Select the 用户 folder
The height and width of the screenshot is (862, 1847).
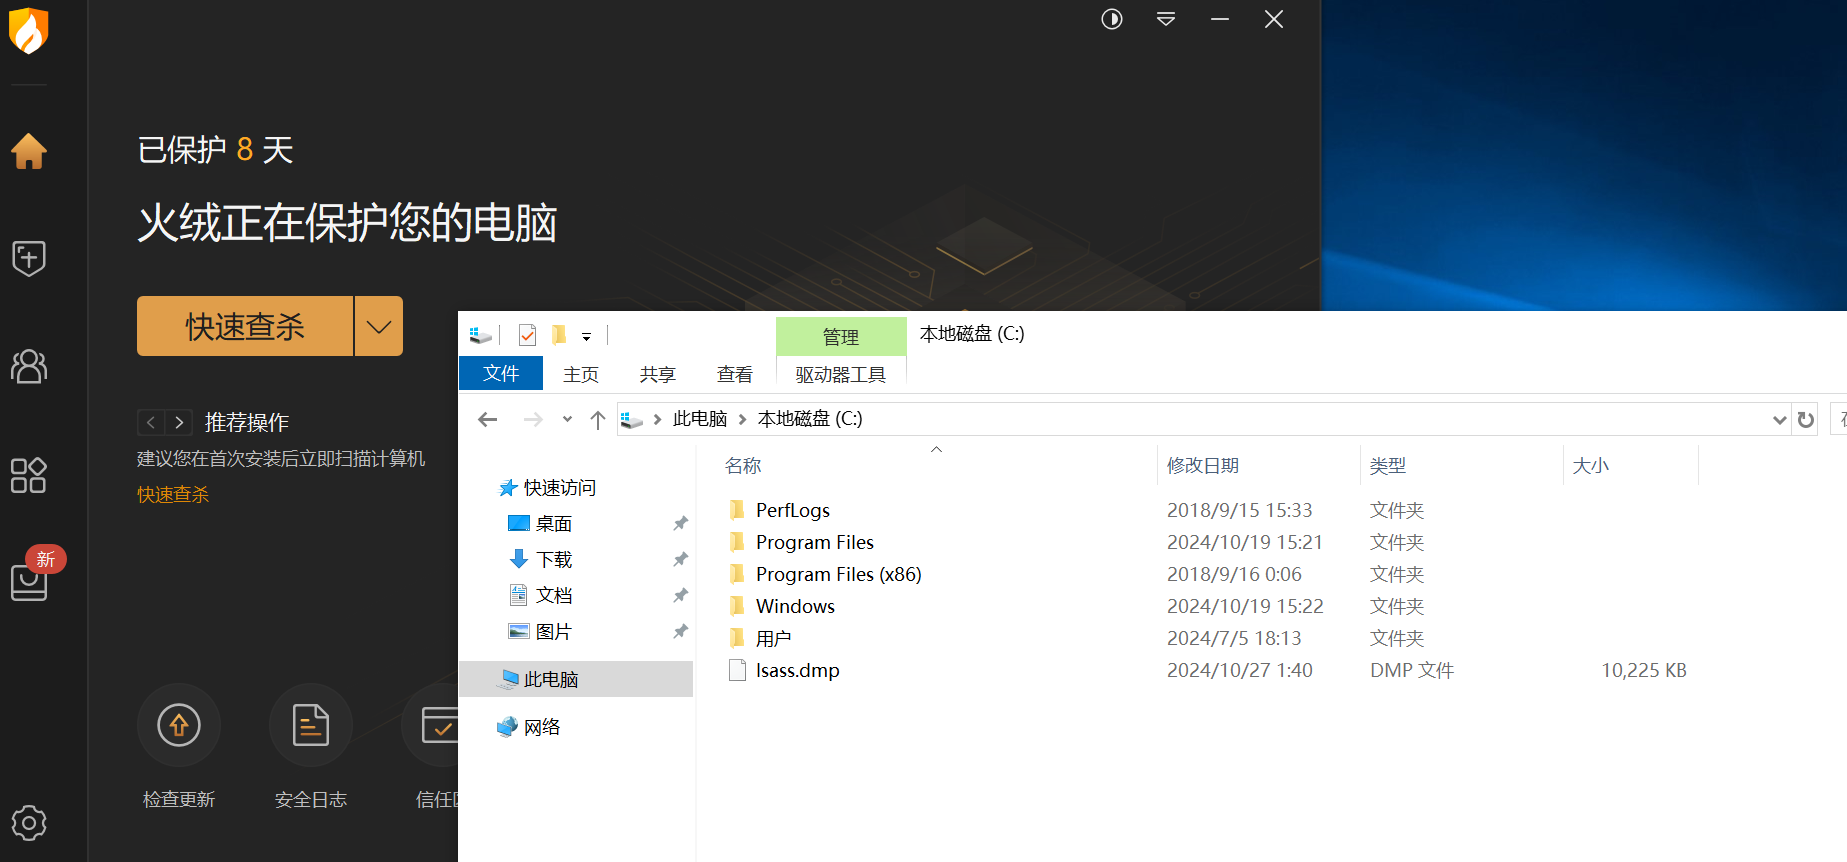tap(773, 638)
